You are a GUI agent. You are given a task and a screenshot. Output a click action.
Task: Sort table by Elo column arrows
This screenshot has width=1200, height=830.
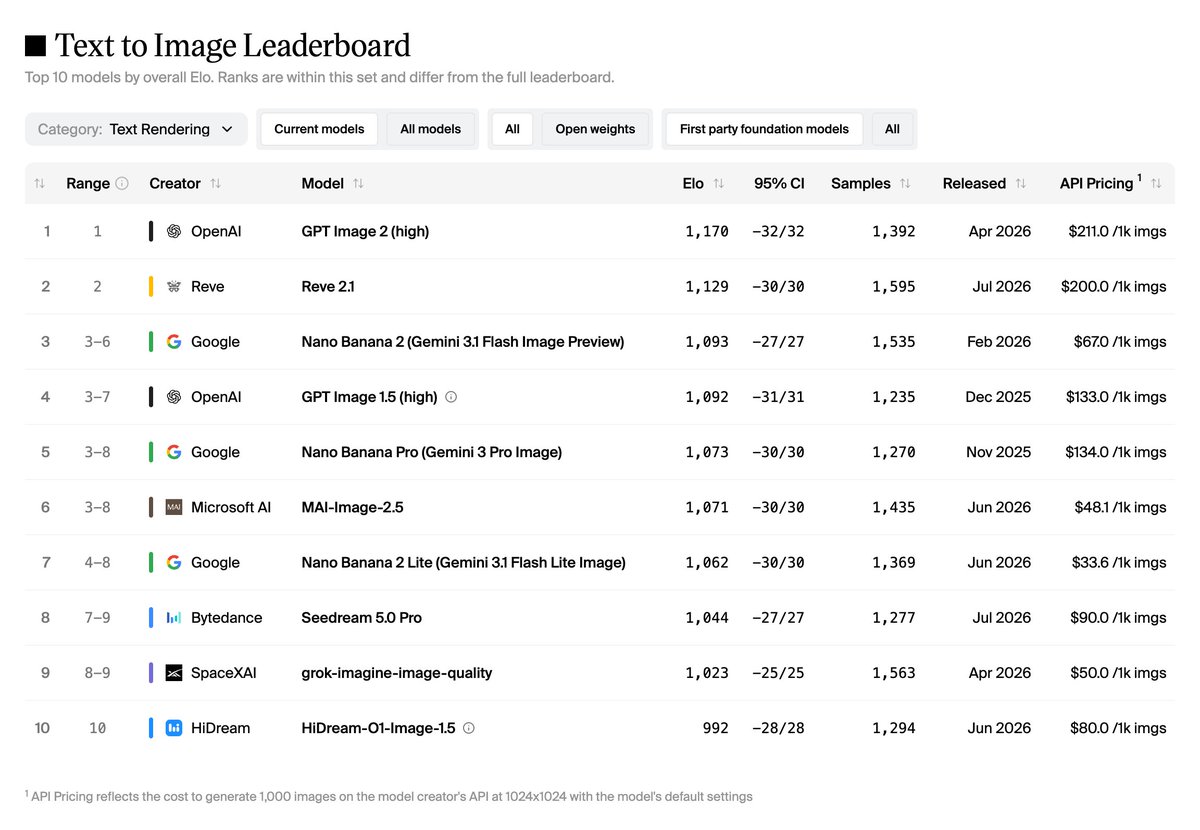tap(718, 184)
